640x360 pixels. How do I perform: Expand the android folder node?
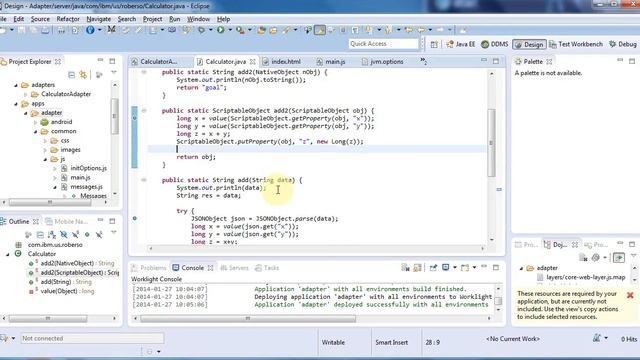point(36,122)
